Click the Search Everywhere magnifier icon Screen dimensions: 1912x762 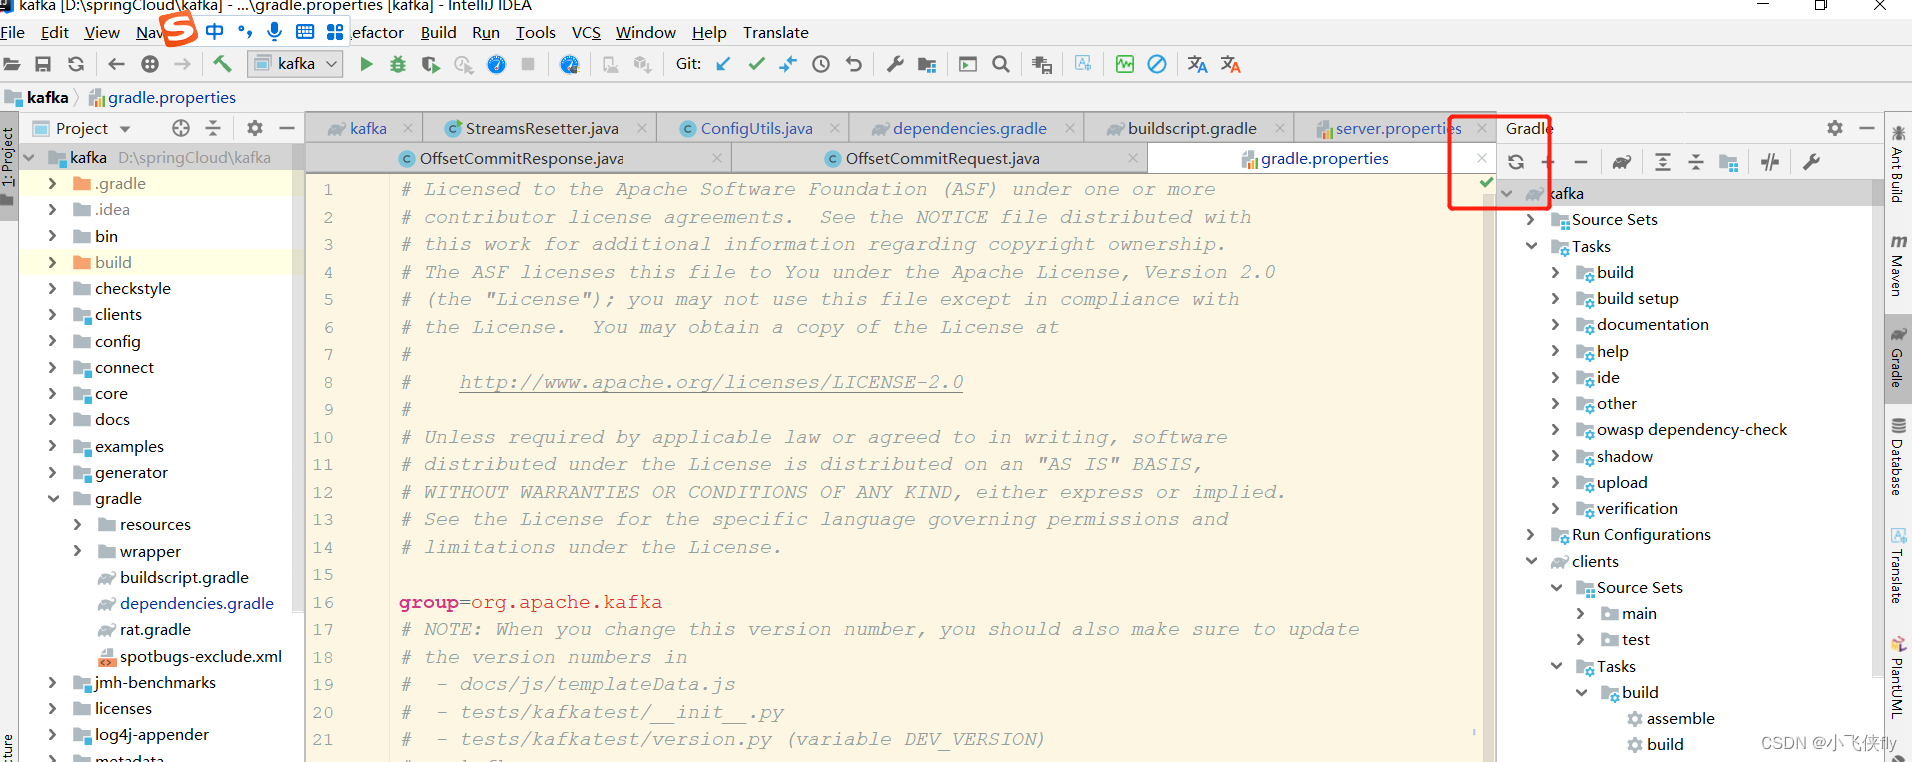coord(1000,64)
